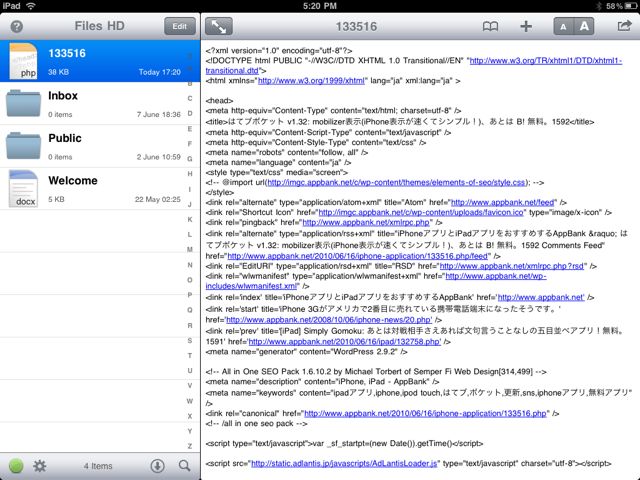Viewport: 640px width, 480px height.
Task: Tap the Today 17:20 timestamp
Action: [x=160, y=72]
